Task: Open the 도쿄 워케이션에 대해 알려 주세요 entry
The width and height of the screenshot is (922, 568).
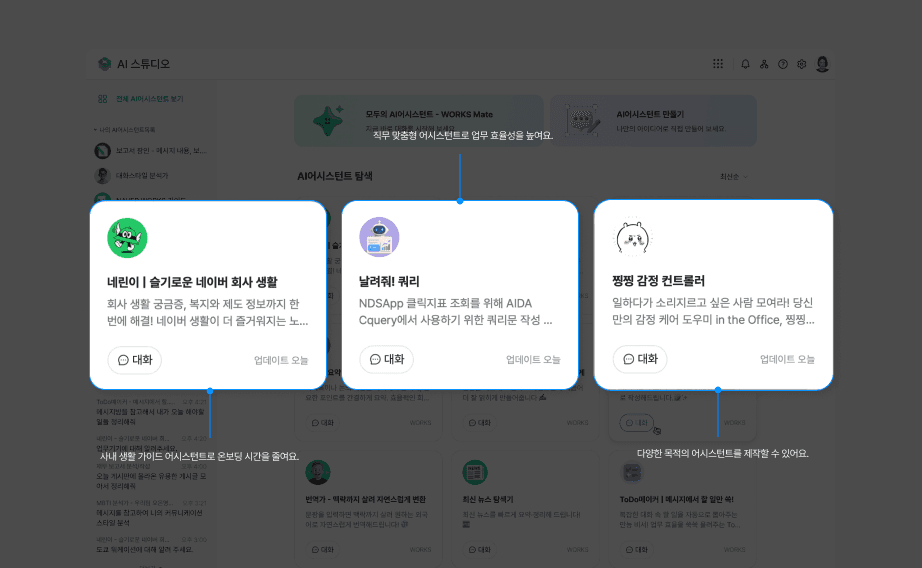Action: tap(152, 545)
